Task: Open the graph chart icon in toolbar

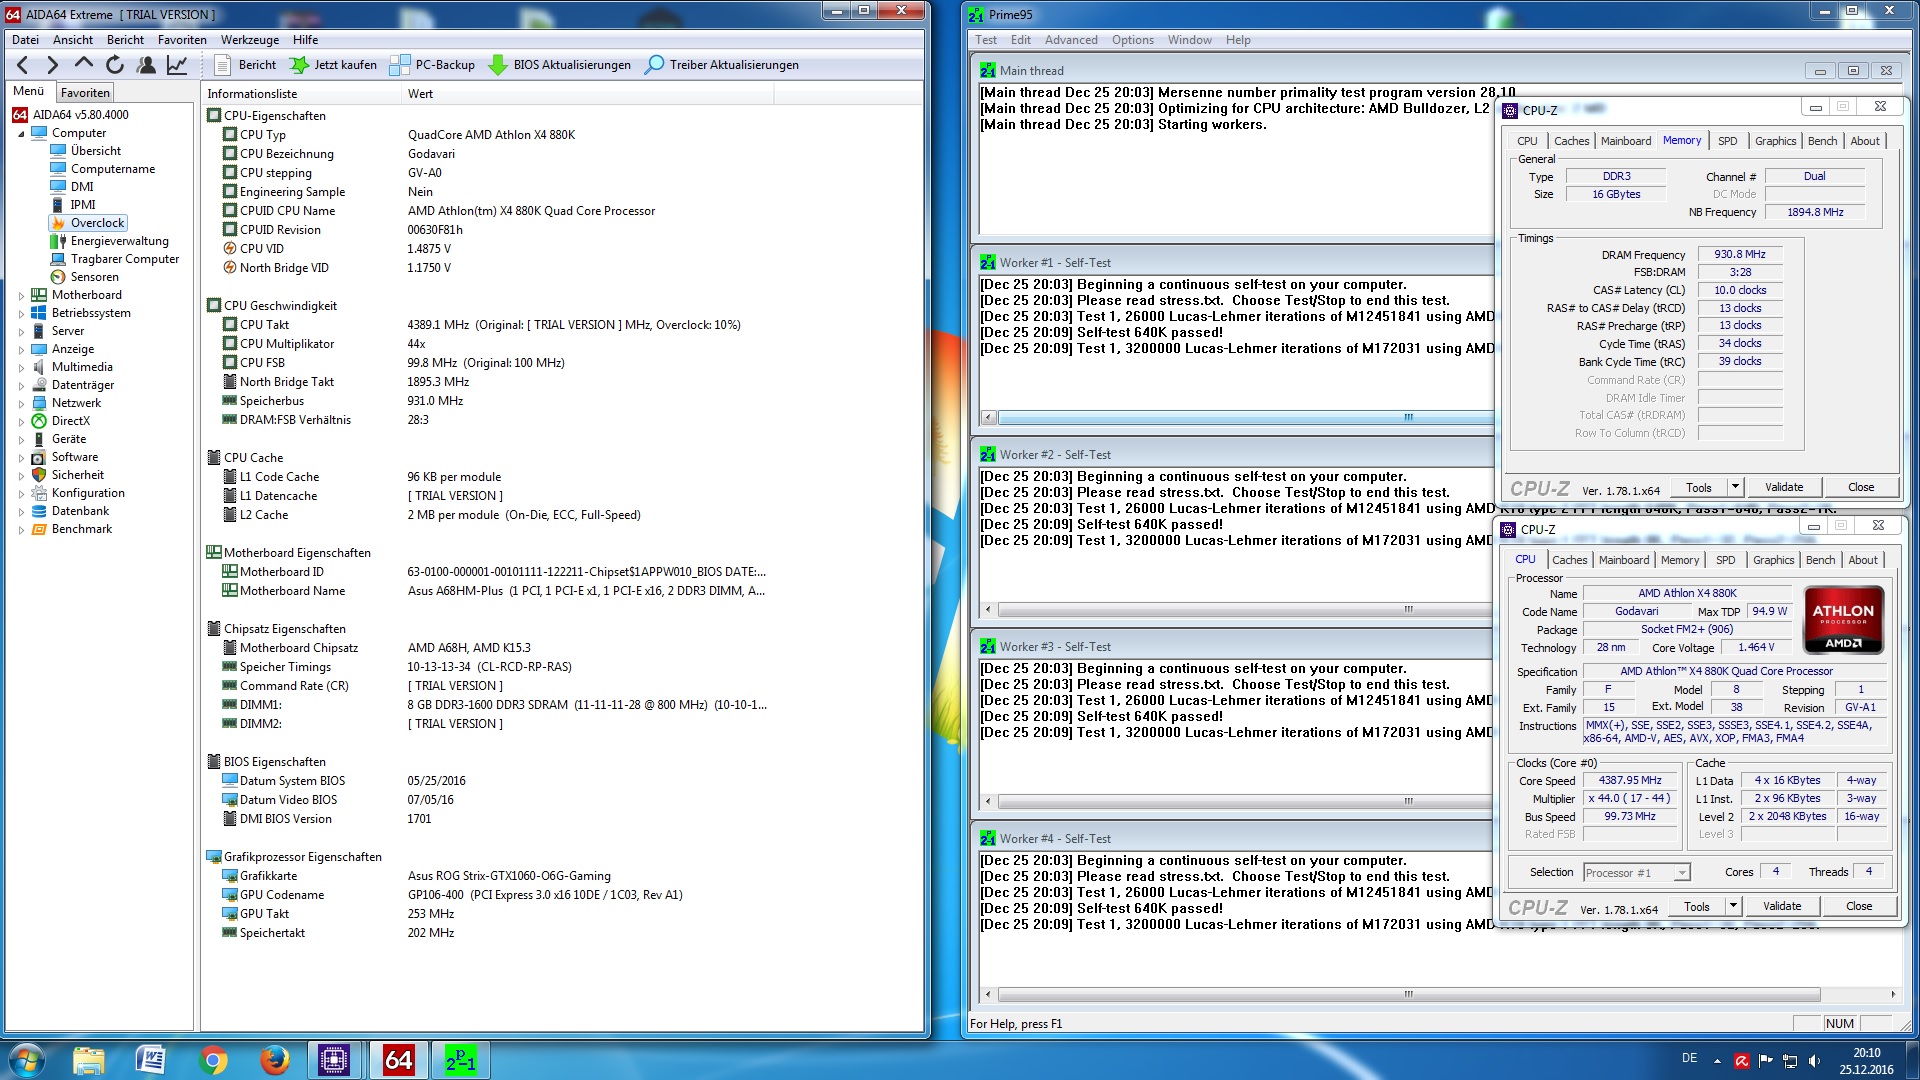Action: (x=177, y=65)
